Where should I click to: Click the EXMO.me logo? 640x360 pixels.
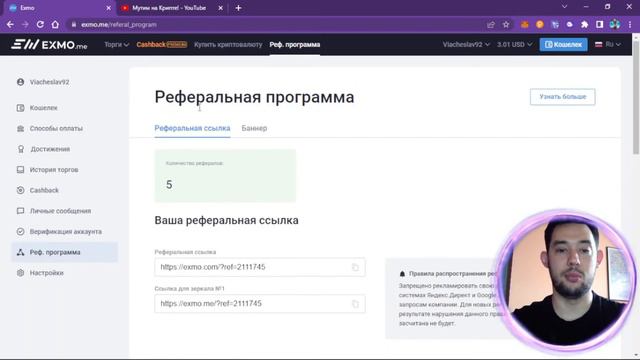click(x=49, y=44)
